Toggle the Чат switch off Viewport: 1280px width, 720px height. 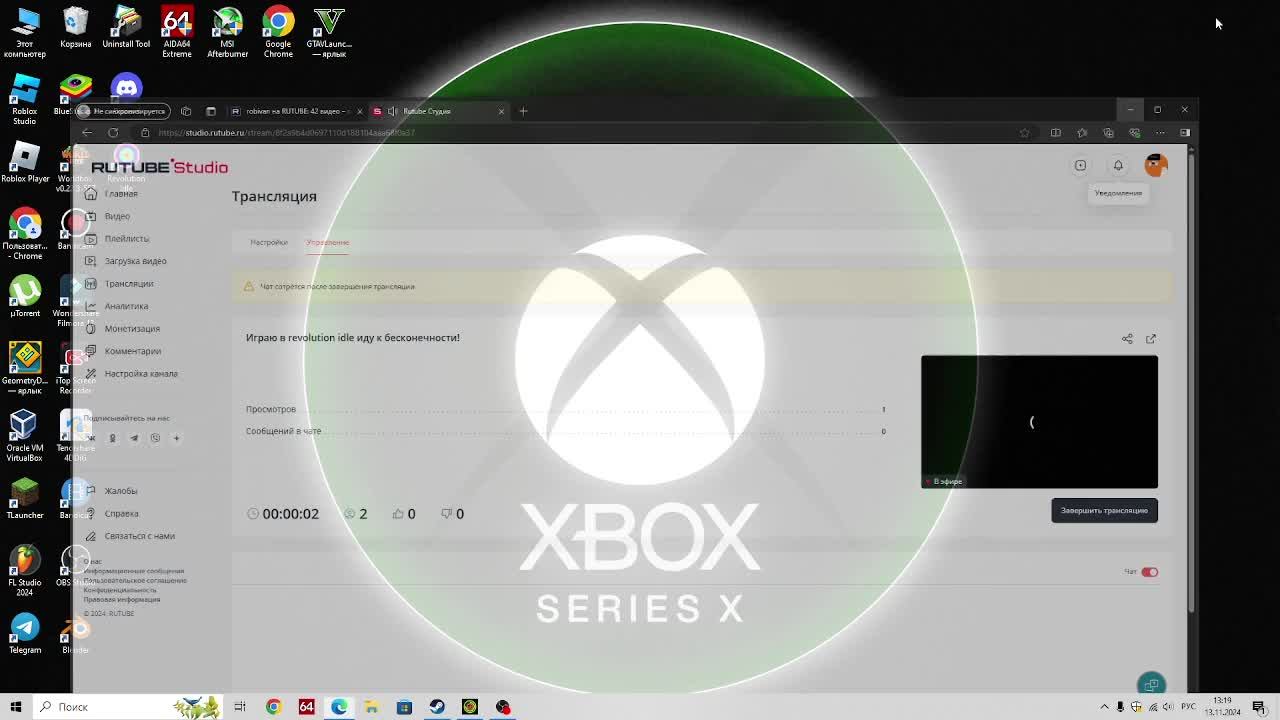[1150, 572]
